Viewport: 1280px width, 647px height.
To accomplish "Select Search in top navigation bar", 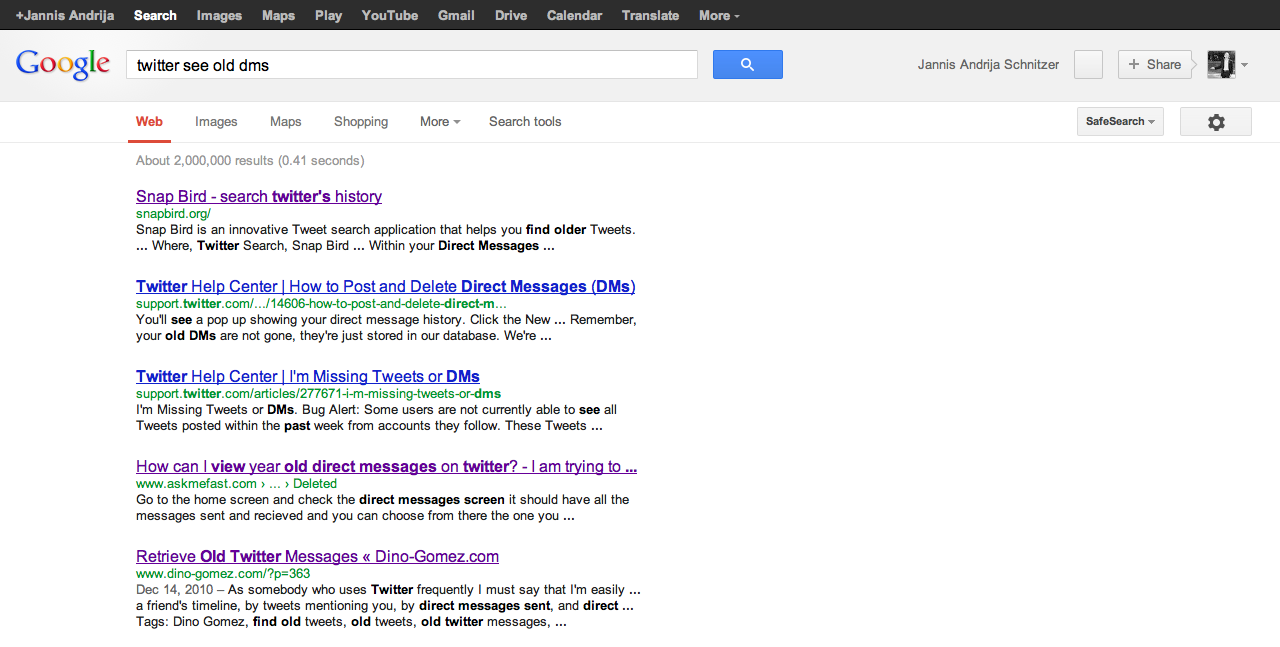I will coord(155,15).
